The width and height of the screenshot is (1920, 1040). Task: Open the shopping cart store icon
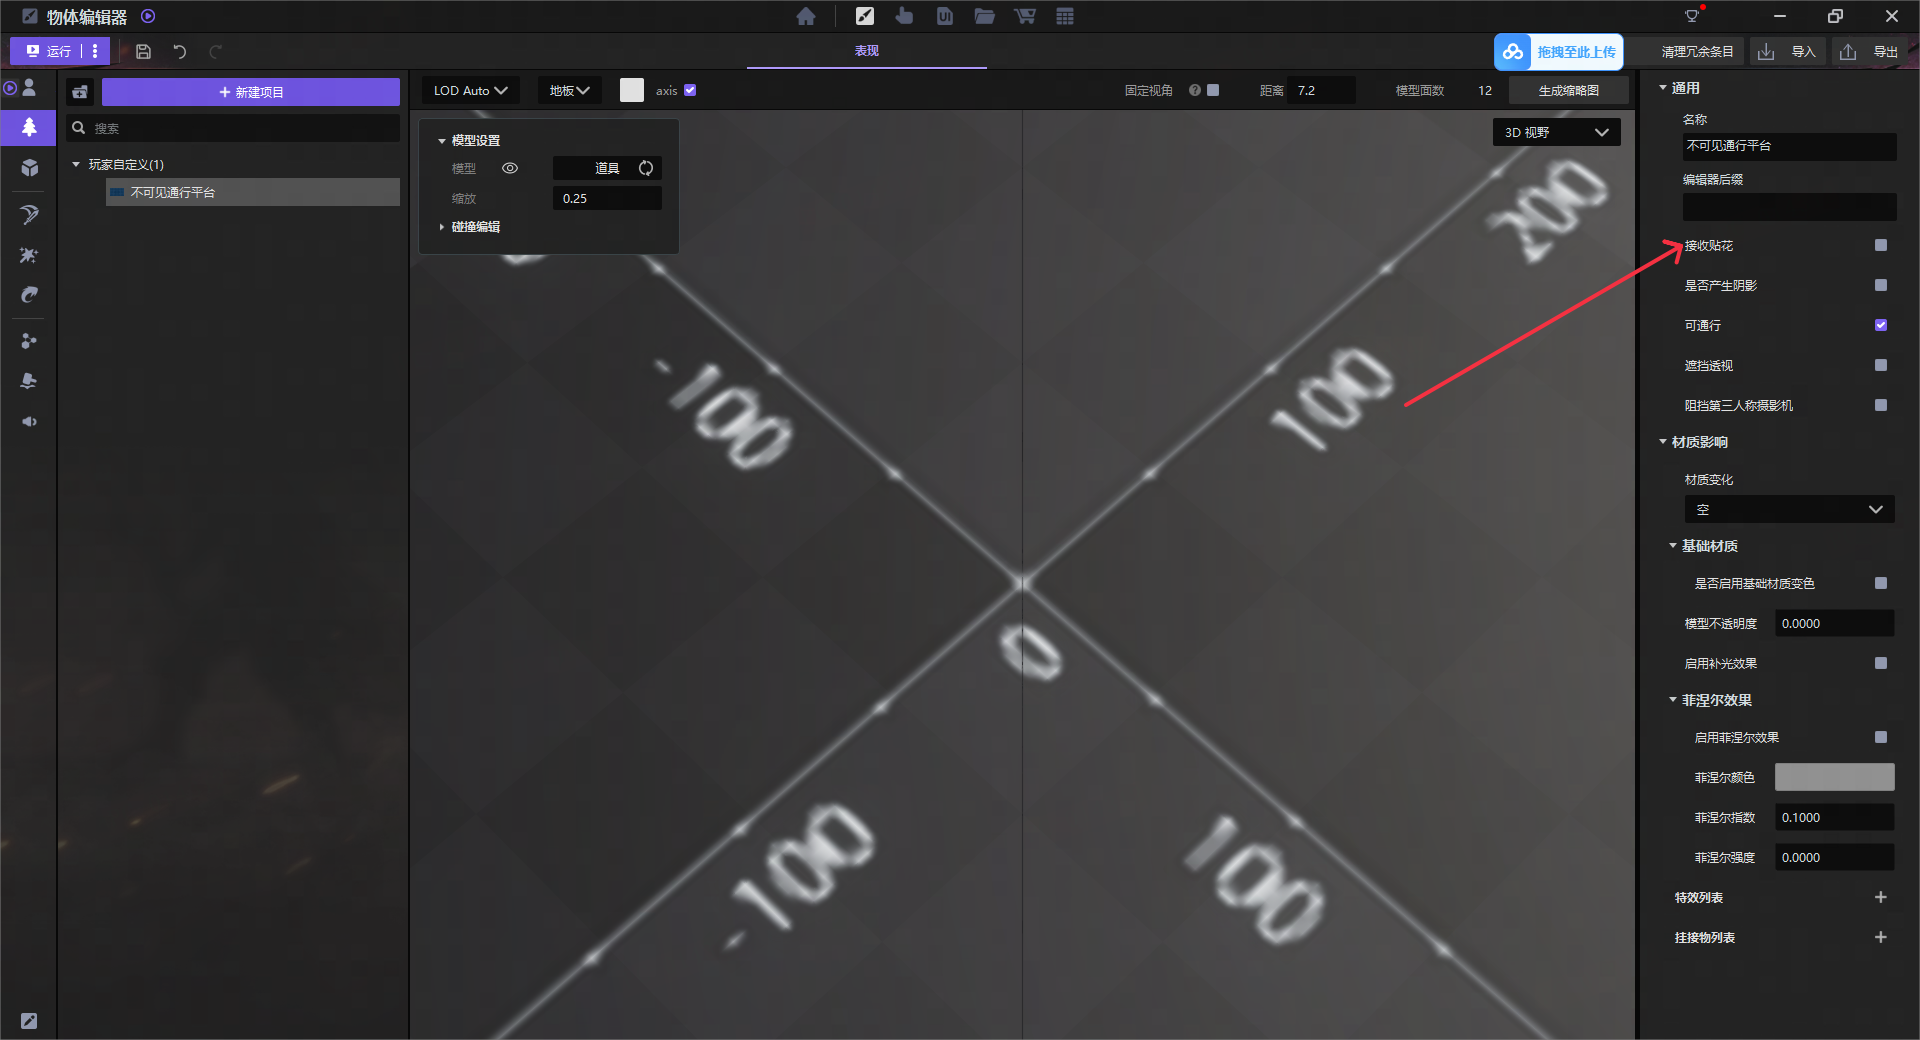pyautogui.click(x=1024, y=16)
